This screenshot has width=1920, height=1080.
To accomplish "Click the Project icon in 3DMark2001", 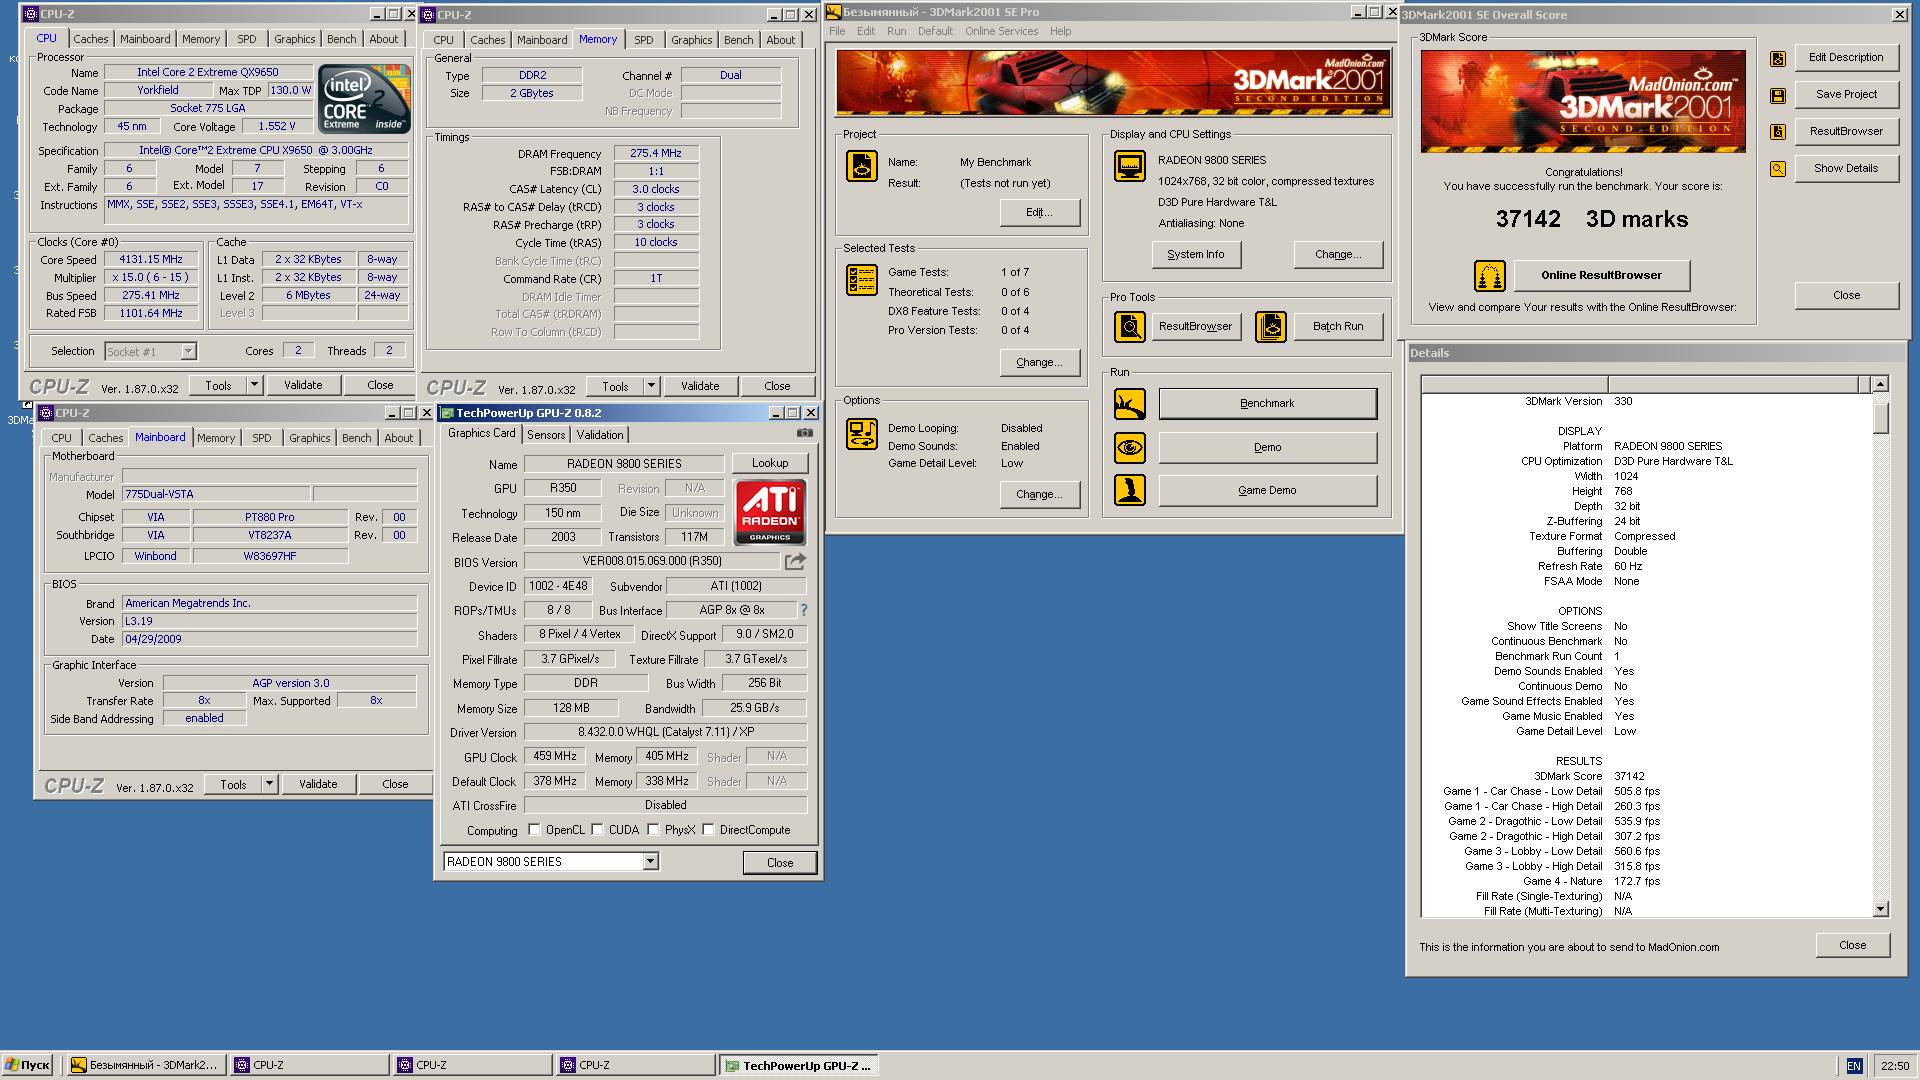I will click(861, 165).
